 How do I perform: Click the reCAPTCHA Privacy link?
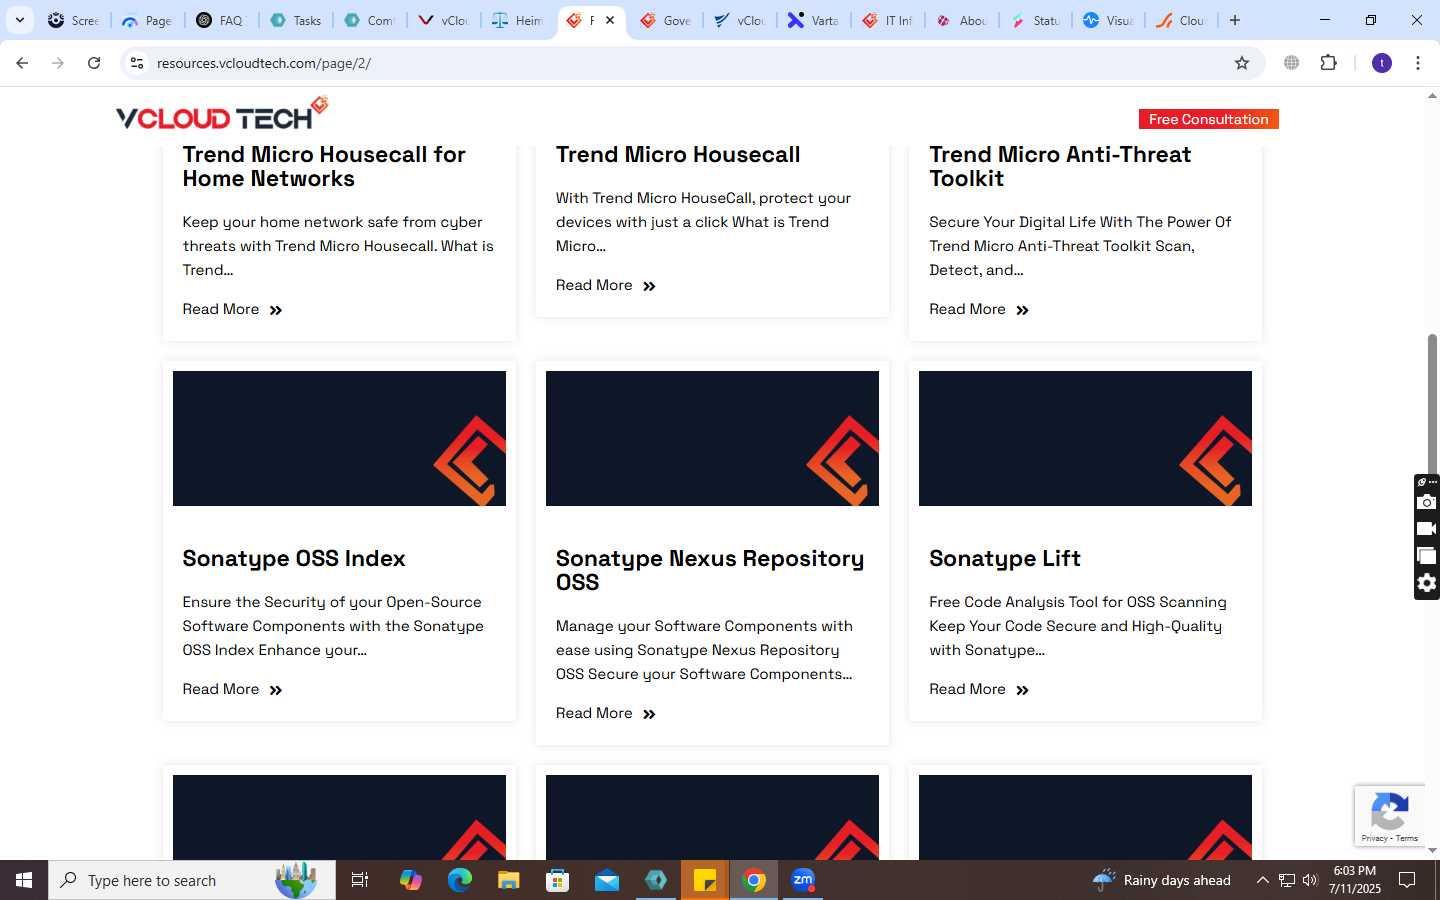(x=1374, y=838)
